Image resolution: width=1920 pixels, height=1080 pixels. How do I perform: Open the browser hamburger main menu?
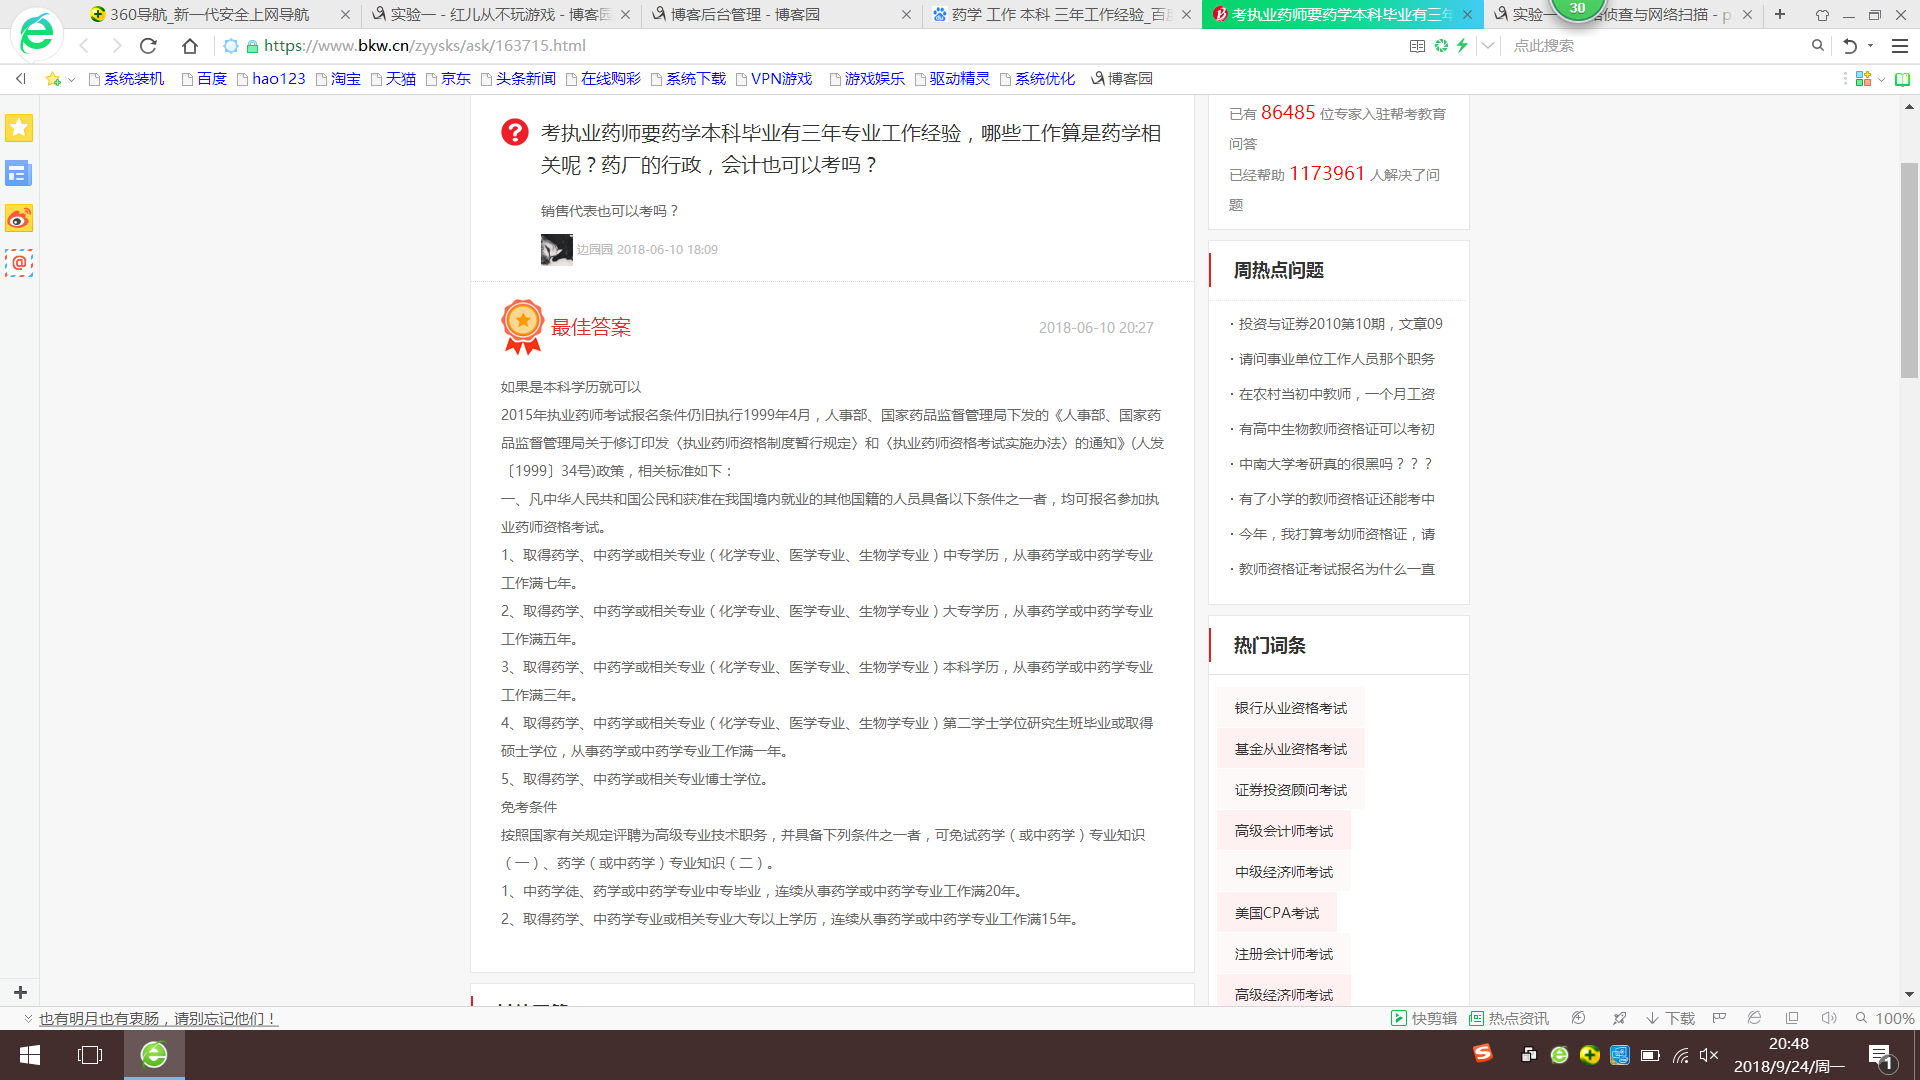(x=1900, y=46)
